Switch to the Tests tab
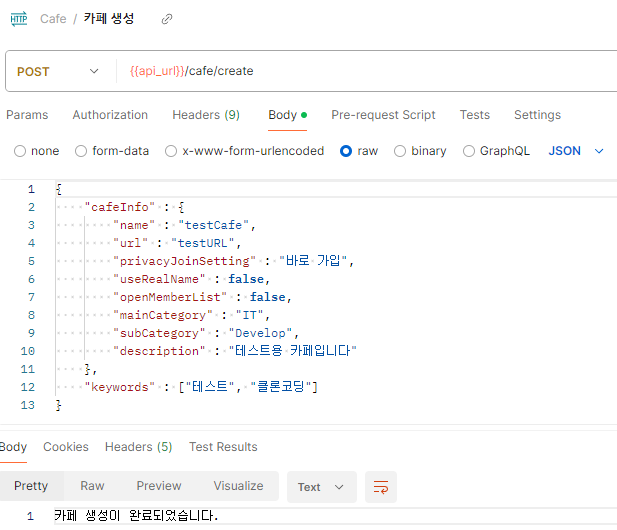The image size is (617, 530). 475,115
